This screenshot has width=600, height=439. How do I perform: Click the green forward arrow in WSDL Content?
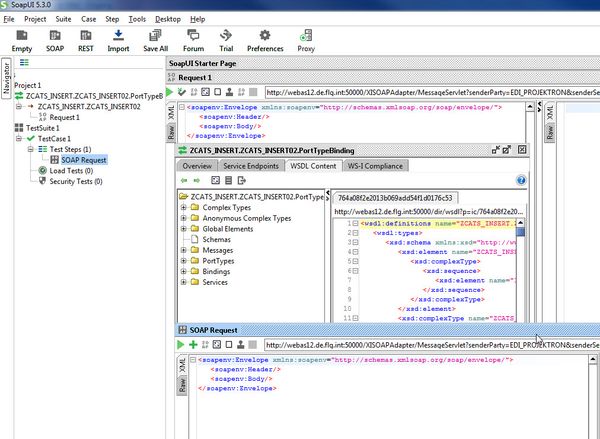[x=197, y=180]
